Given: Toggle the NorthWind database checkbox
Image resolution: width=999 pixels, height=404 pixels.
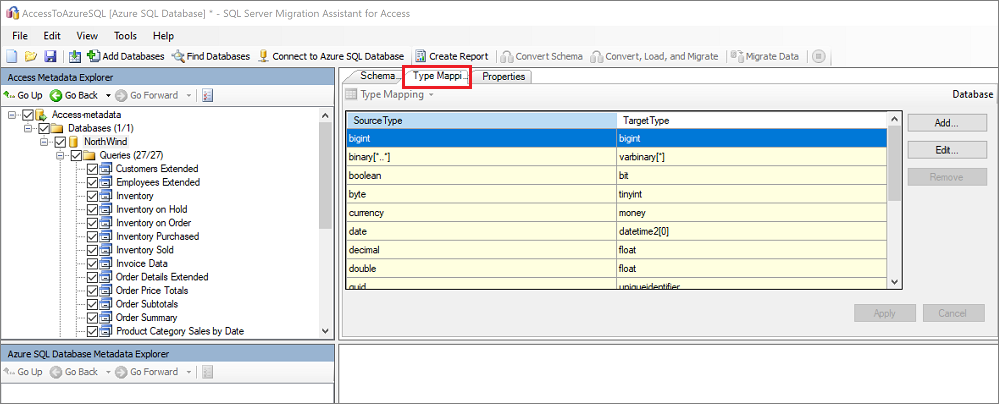Looking at the screenshot, I should click(x=60, y=142).
